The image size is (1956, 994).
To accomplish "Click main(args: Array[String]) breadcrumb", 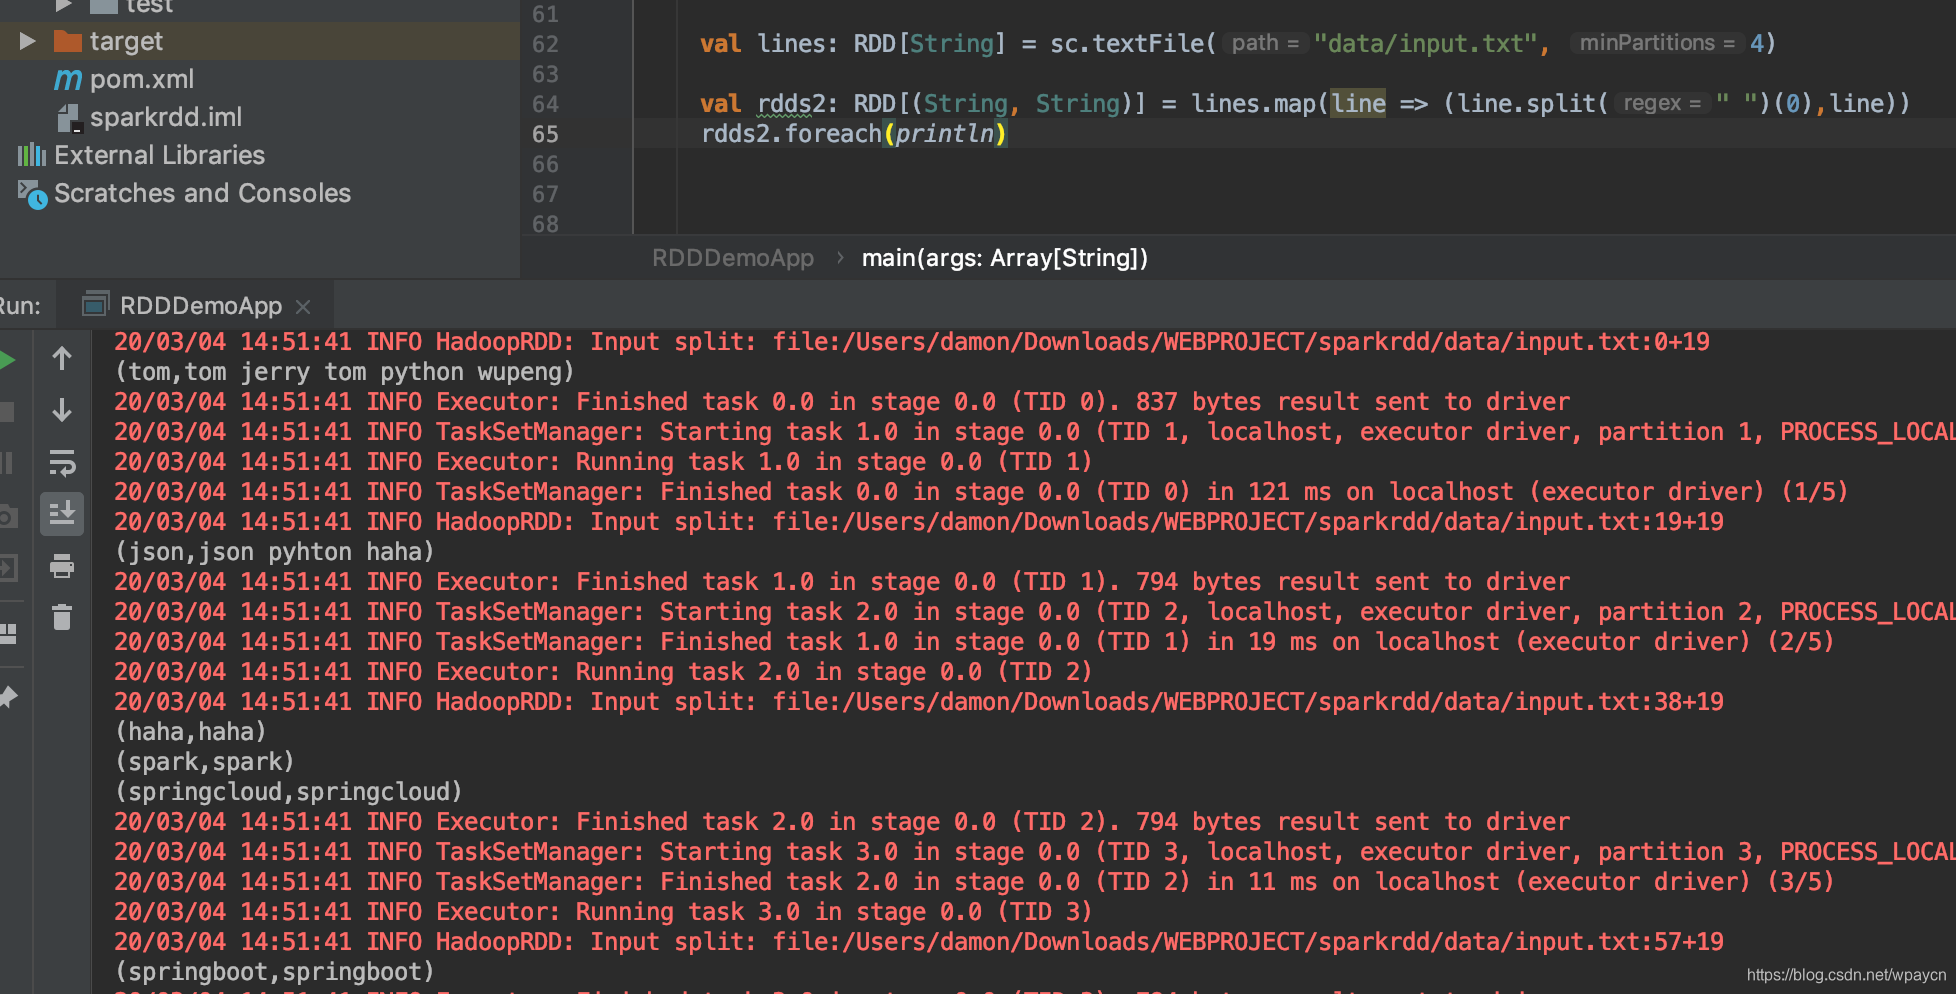I will [1005, 258].
